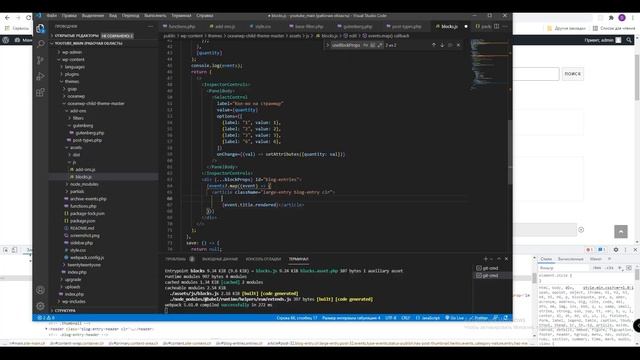Toggle find in selection option
This screenshot has height=360, width=640.
[x=450, y=45]
